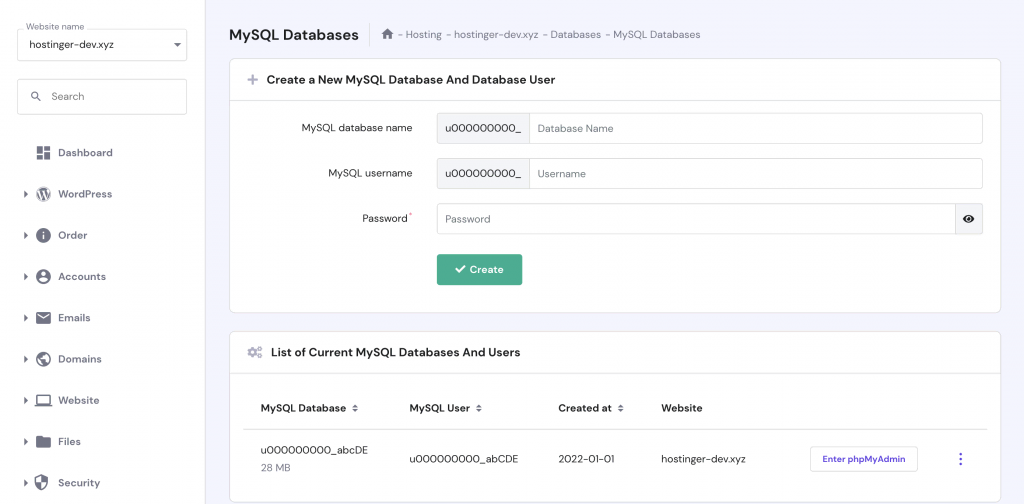Click MySQL Databases breadcrumb link

[656, 35]
